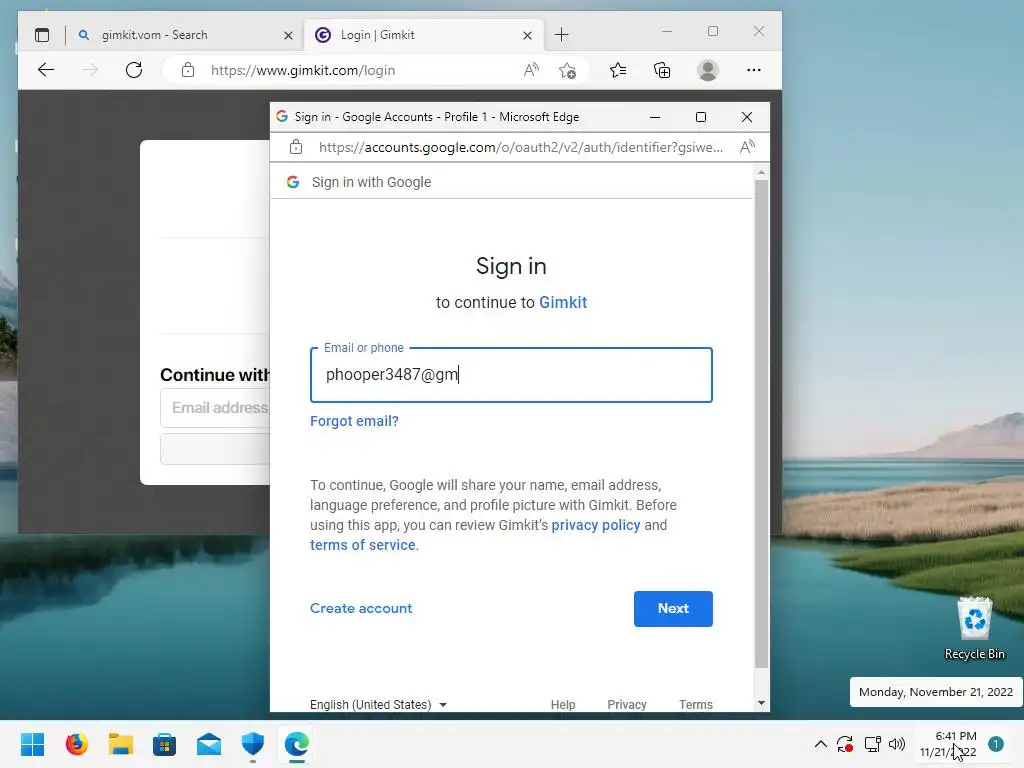Open Gimkit's terms of service link
This screenshot has width=1024, height=768.
coord(362,545)
